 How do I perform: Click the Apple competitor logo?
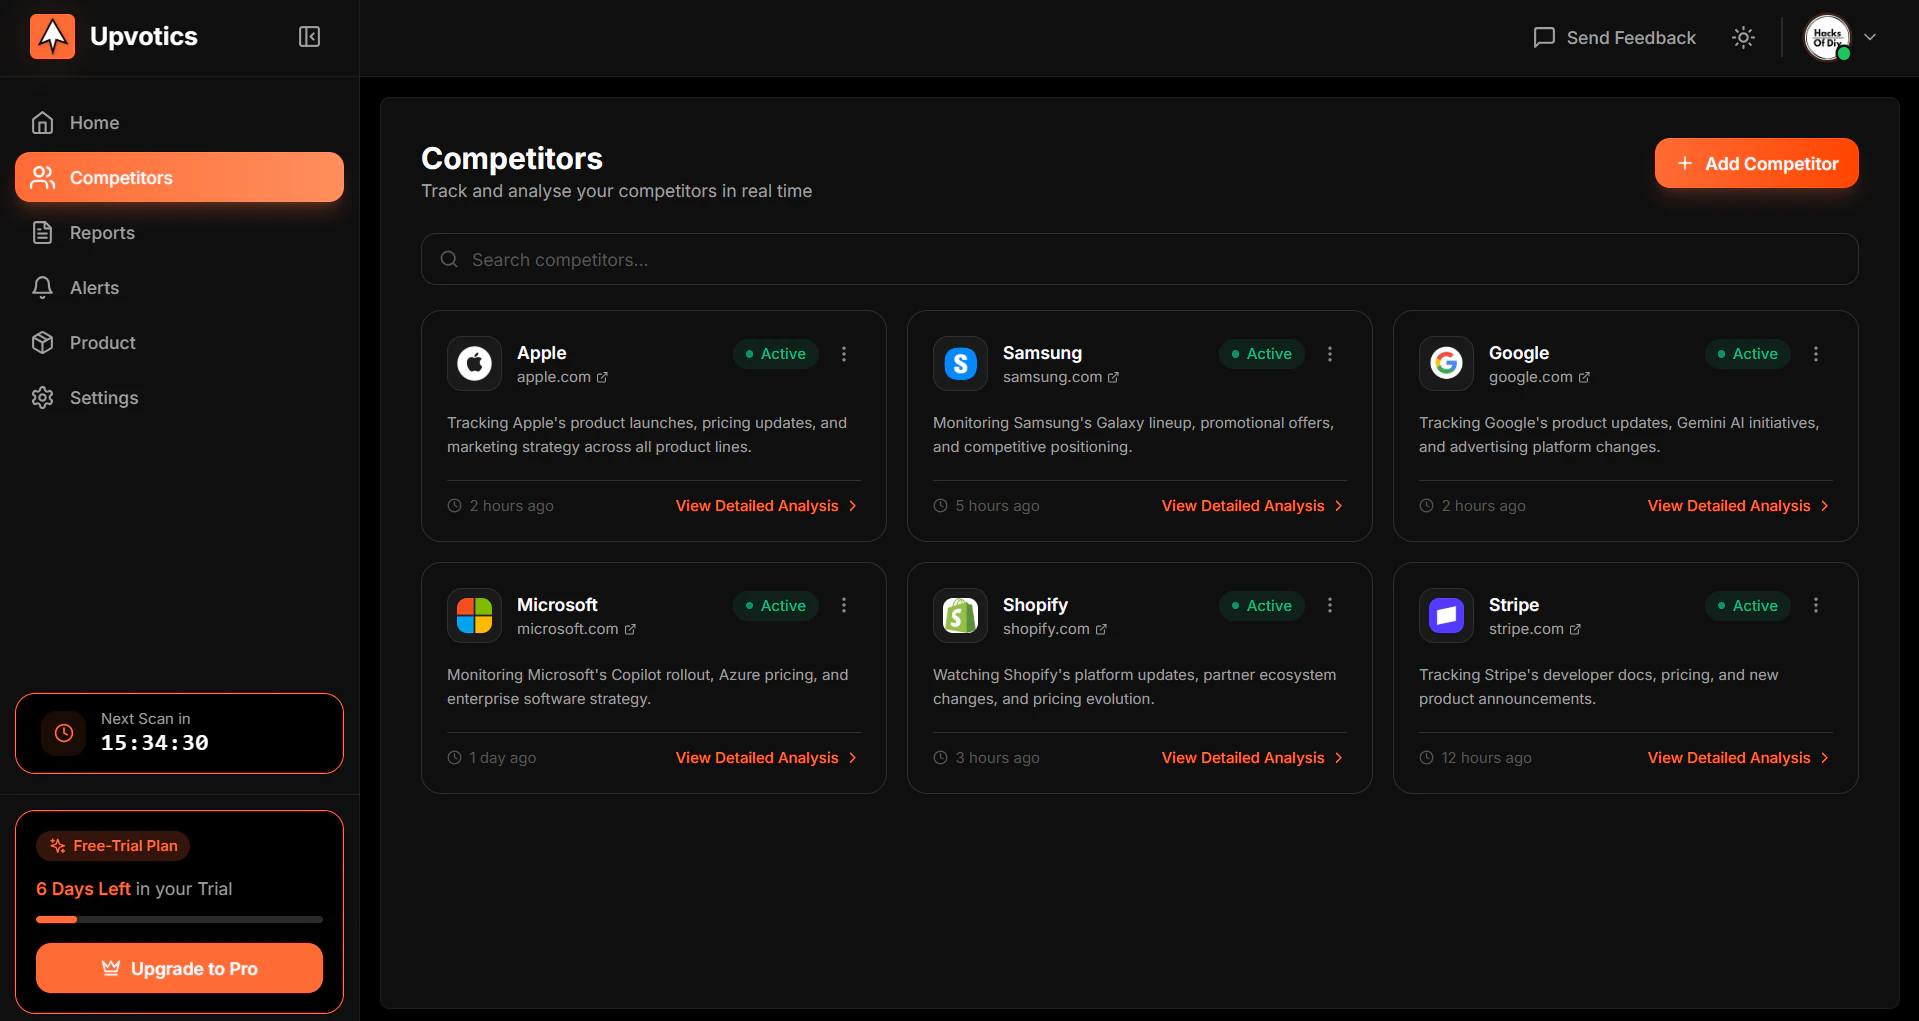(473, 363)
